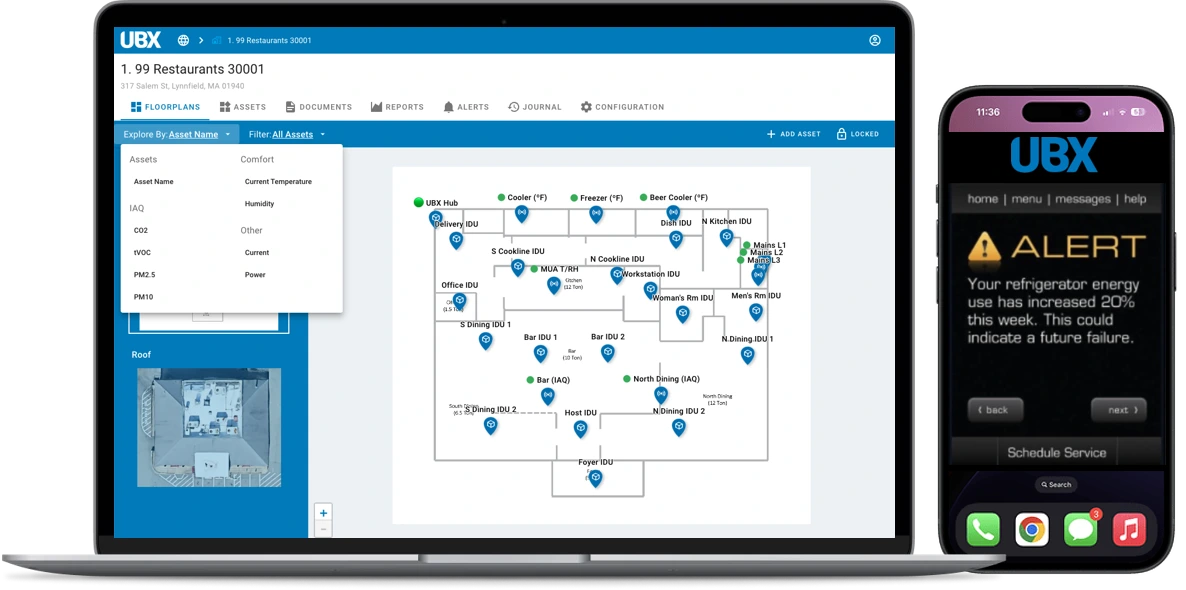This screenshot has width=1186, height=590.
Task: Select the North Dining (IAQ) sensor marker
Action: click(661, 394)
